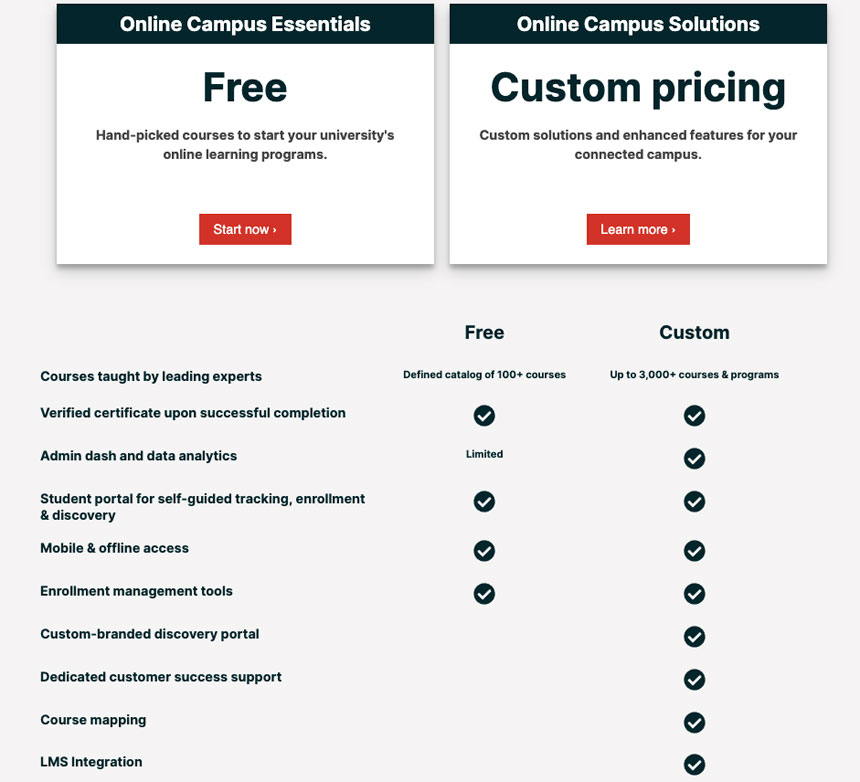
Task: Click 'Up to 3,000+ courses & programs' text
Action: [694, 375]
